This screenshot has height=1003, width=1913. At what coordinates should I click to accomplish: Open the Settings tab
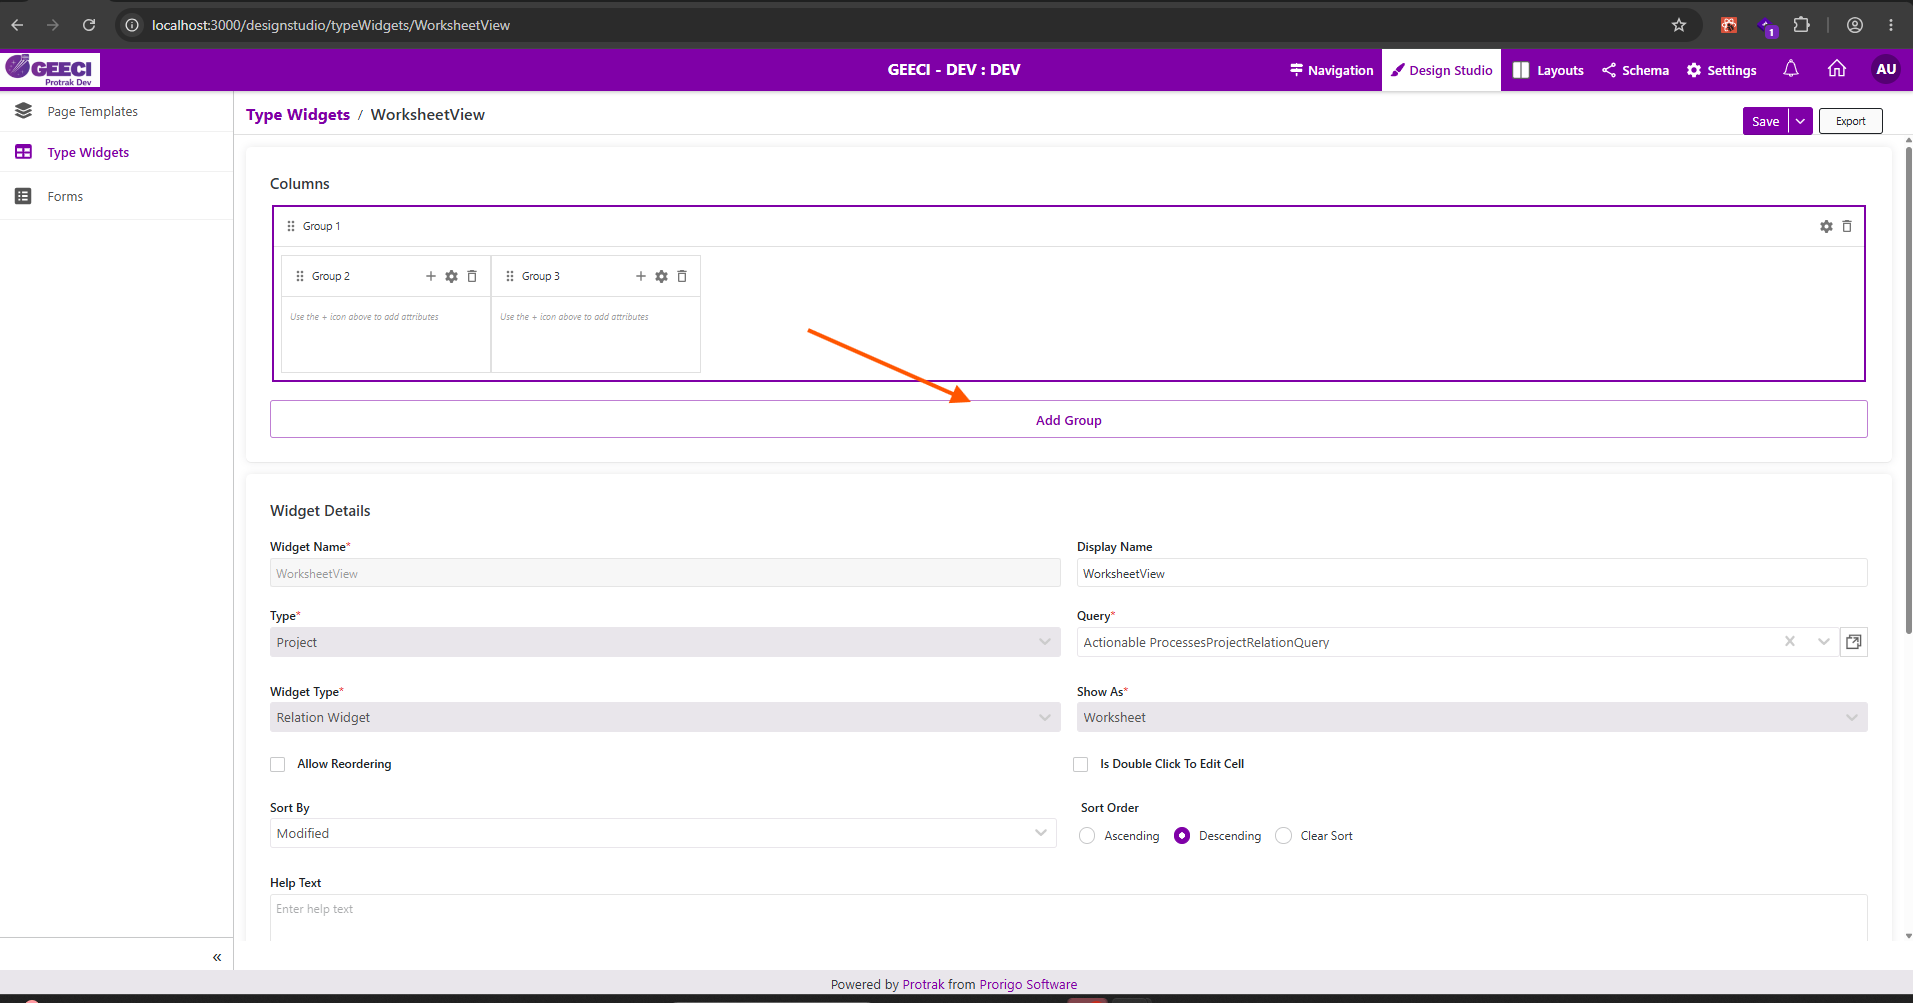(x=1721, y=70)
